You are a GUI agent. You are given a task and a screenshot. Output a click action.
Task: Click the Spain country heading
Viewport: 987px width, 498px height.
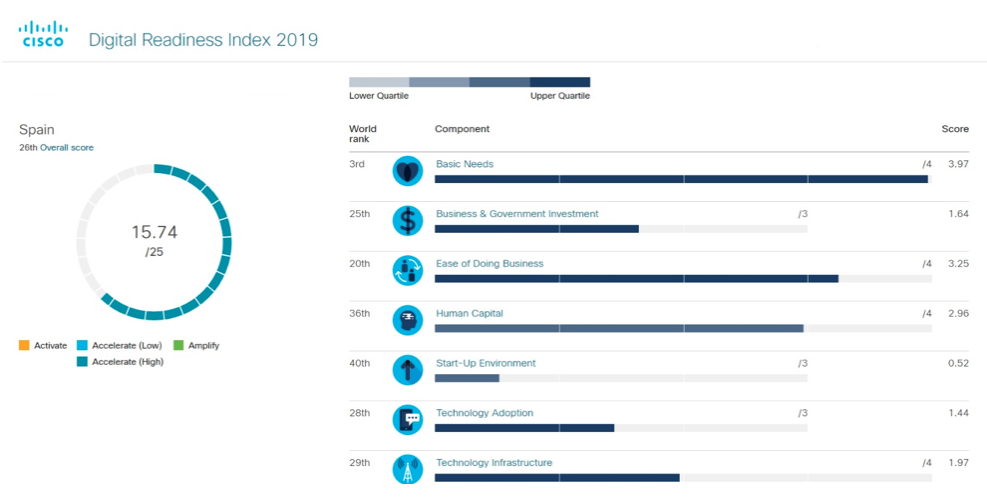(37, 130)
